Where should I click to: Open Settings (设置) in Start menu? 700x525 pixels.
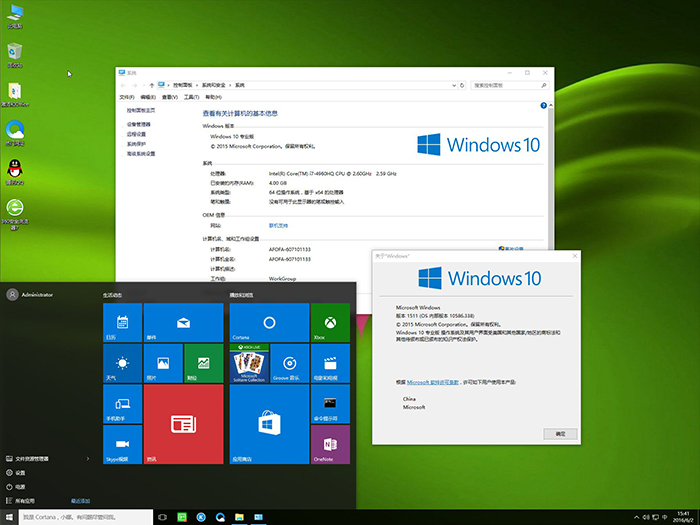coord(20,472)
